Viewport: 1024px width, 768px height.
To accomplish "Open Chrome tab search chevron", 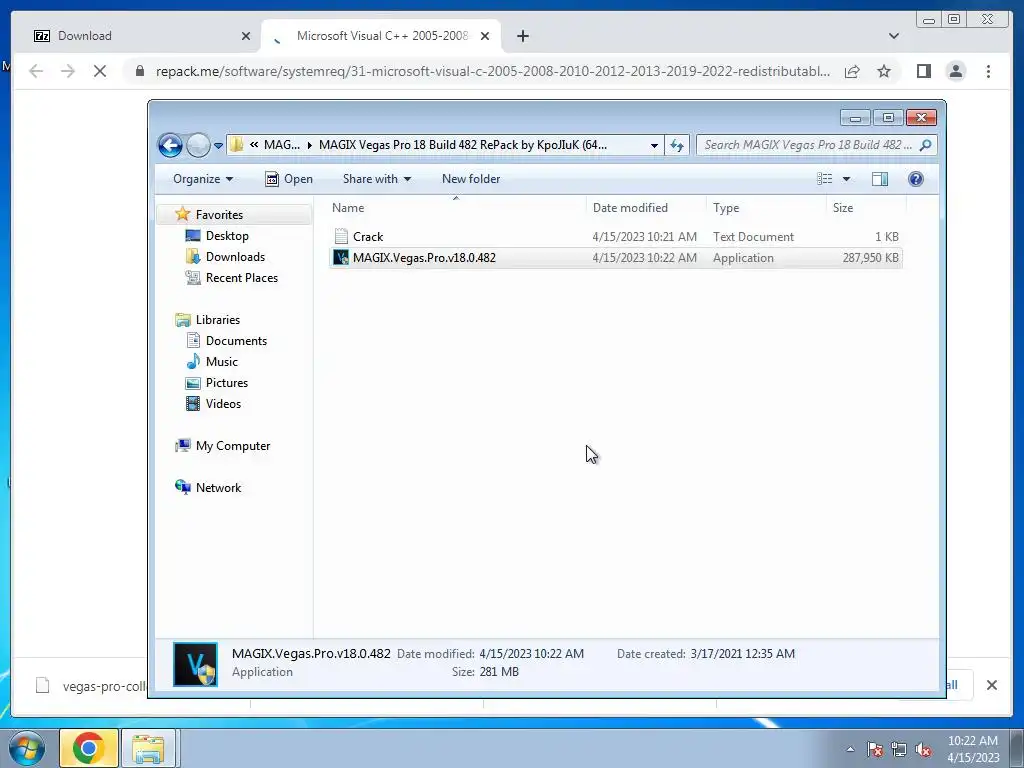I will [x=893, y=36].
